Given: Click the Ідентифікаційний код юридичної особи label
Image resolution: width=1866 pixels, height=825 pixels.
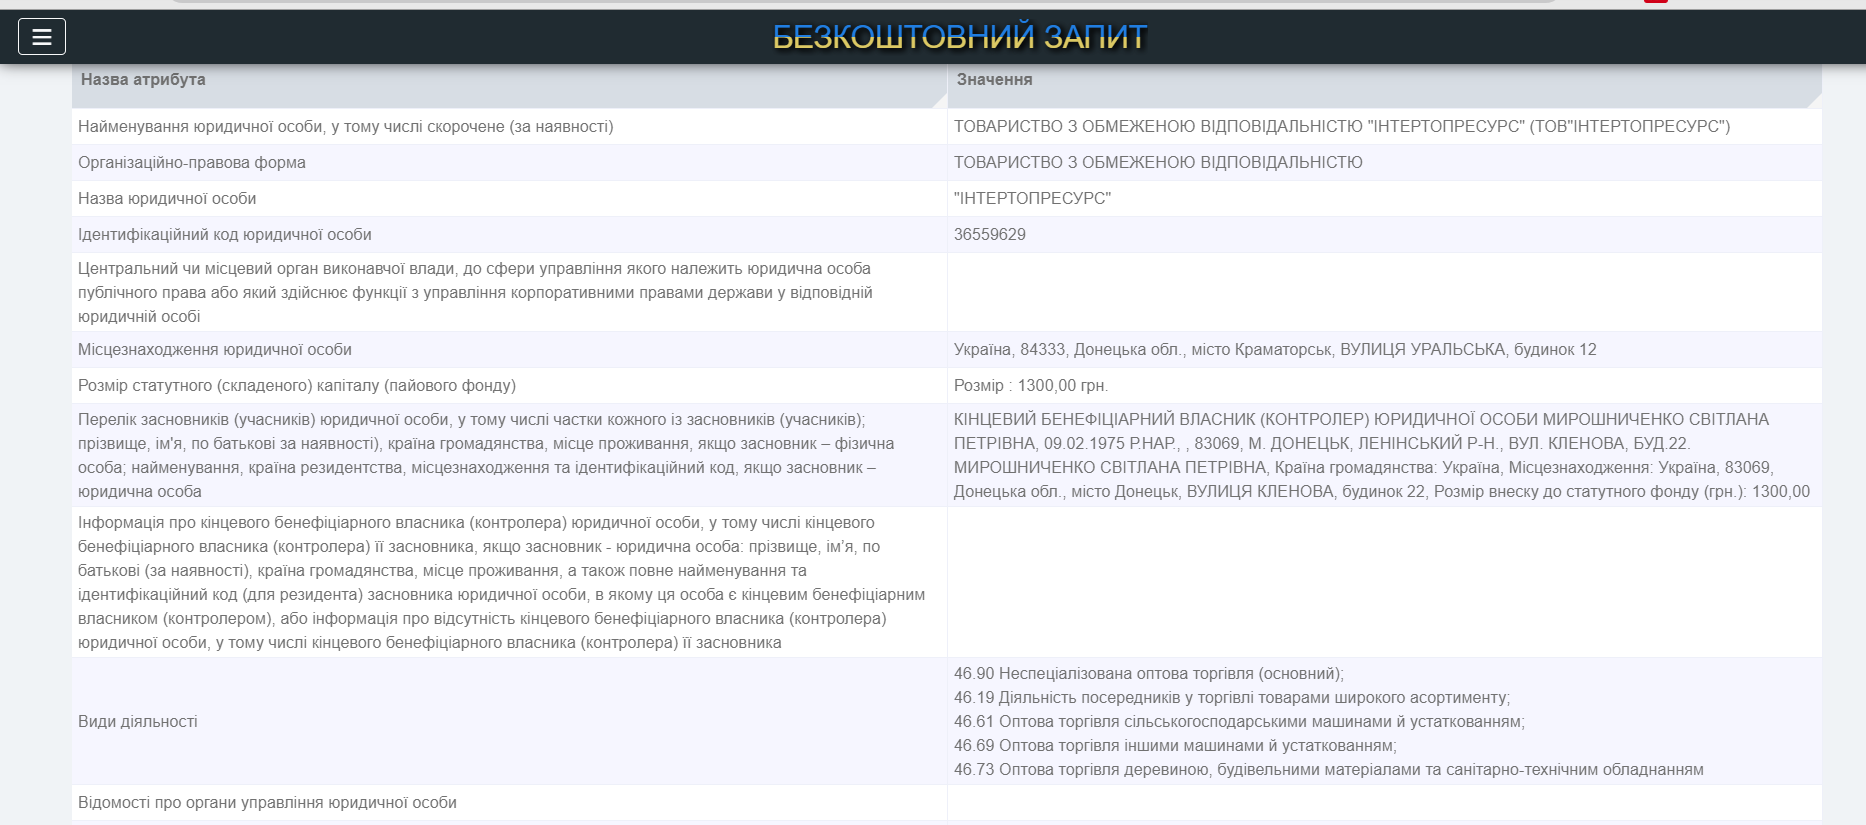Looking at the screenshot, I should 225,235.
